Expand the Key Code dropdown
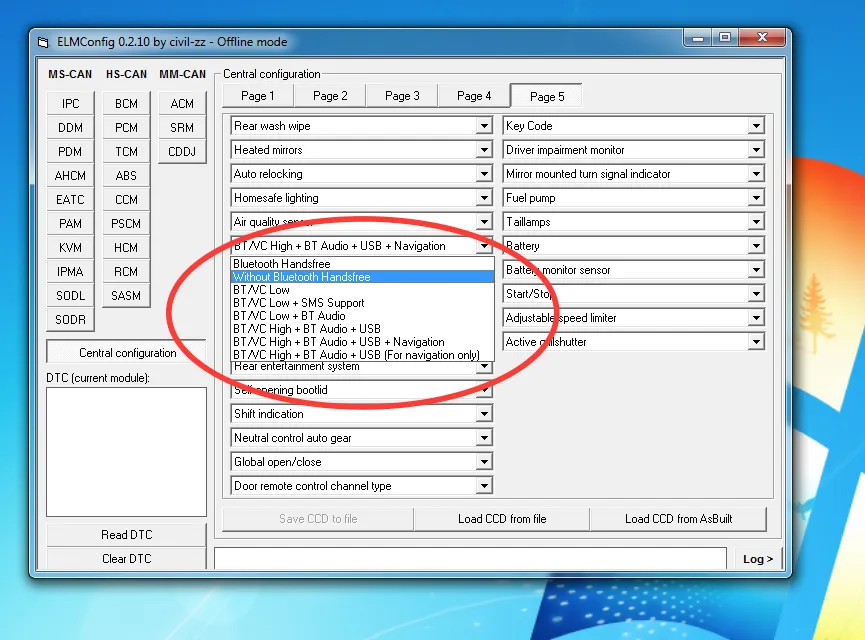The width and height of the screenshot is (865, 640). click(x=756, y=126)
